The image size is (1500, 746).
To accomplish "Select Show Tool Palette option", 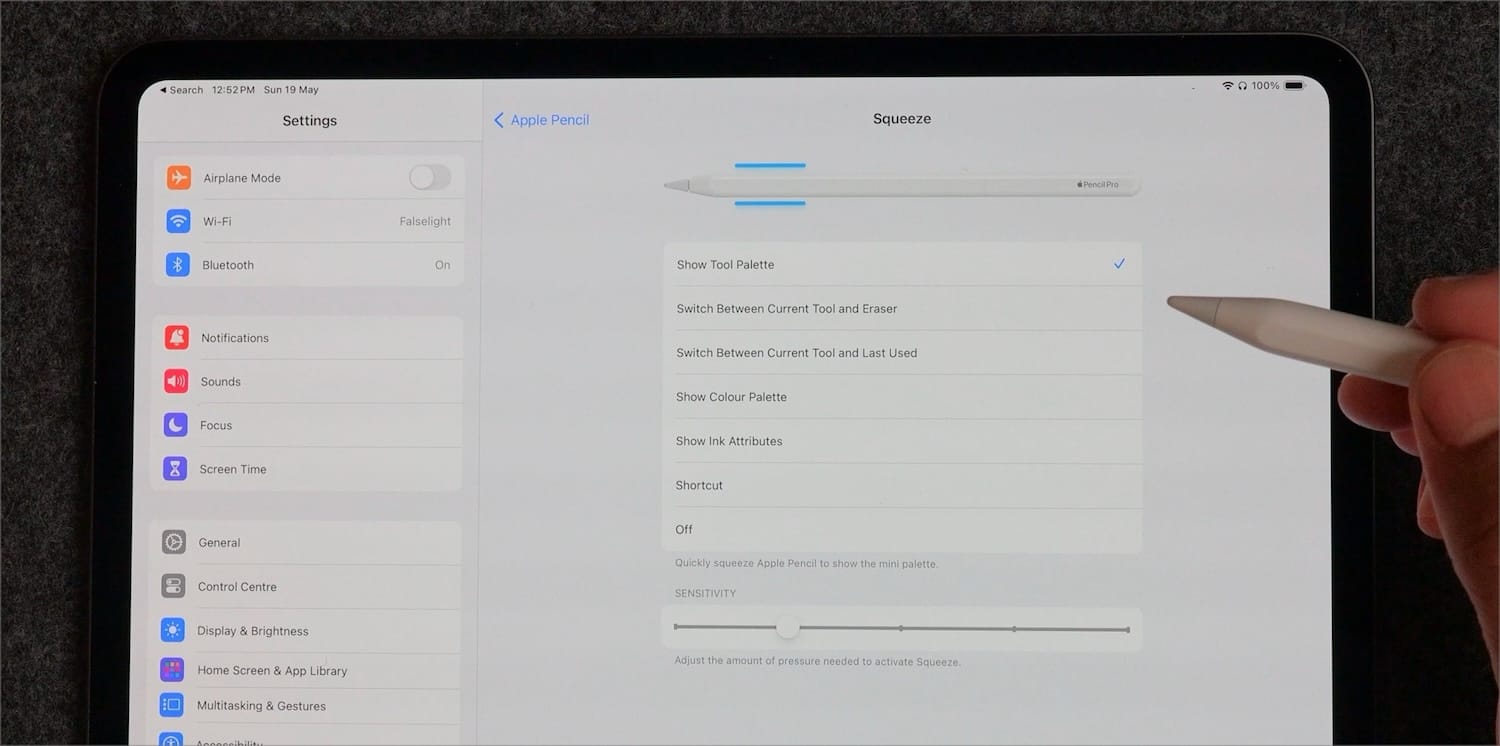I will (902, 264).
